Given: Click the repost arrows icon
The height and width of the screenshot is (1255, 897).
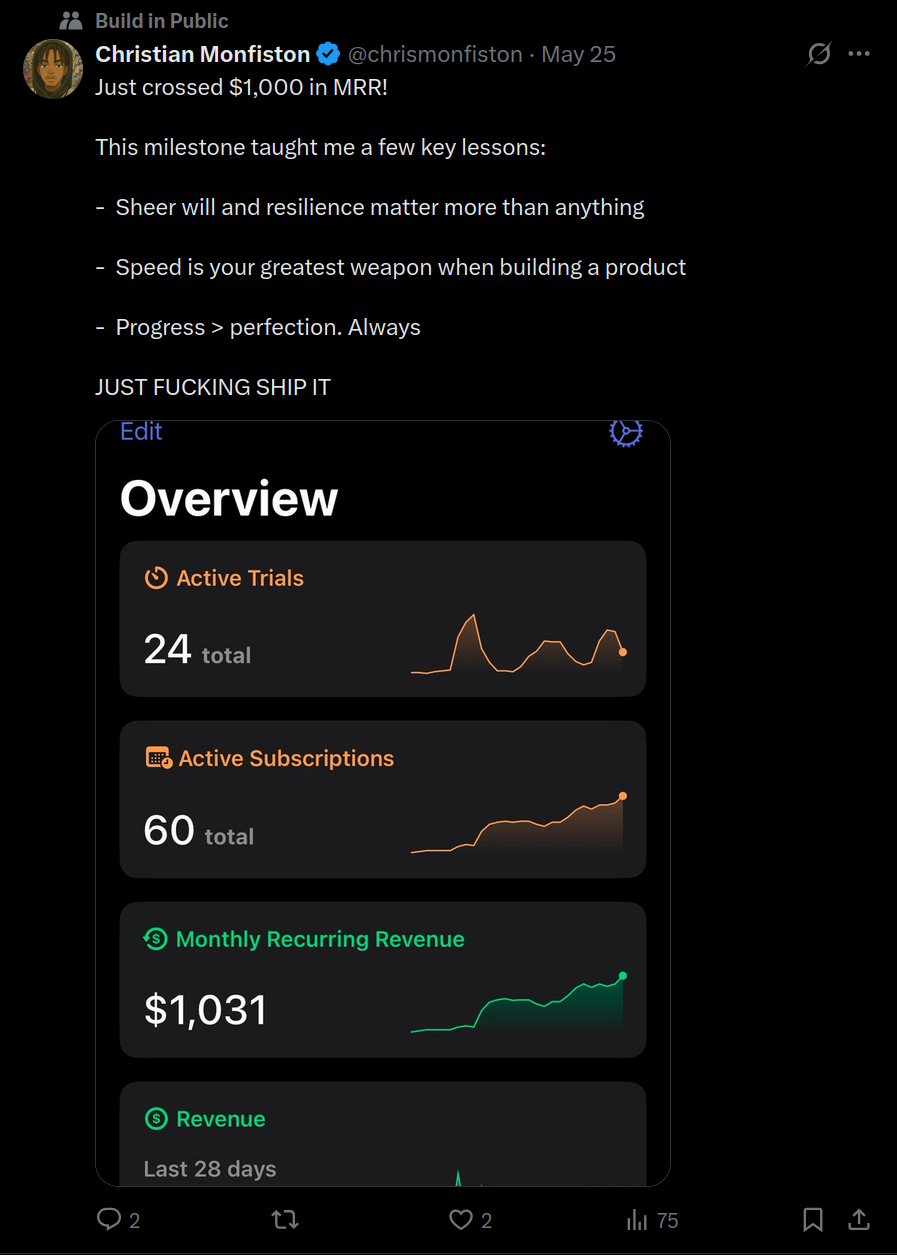Looking at the screenshot, I should (285, 1219).
